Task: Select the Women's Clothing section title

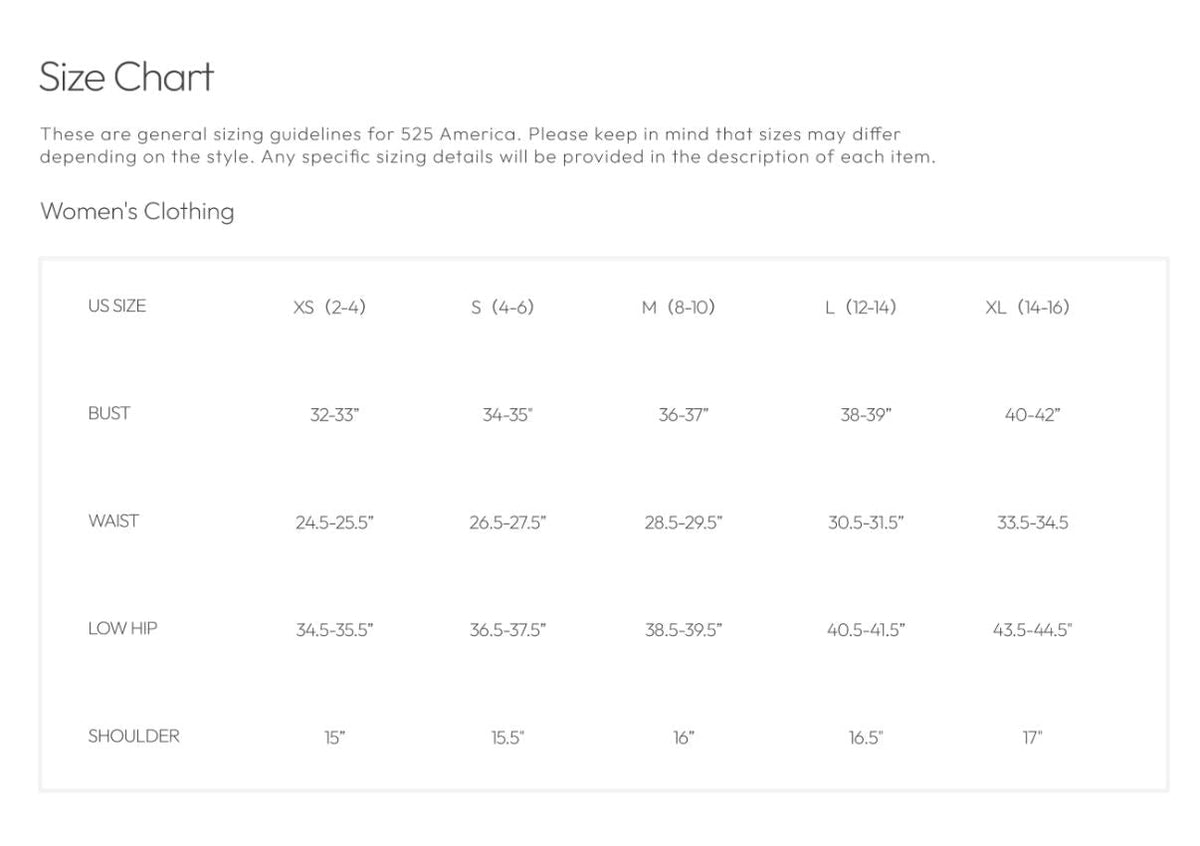Action: tap(137, 211)
